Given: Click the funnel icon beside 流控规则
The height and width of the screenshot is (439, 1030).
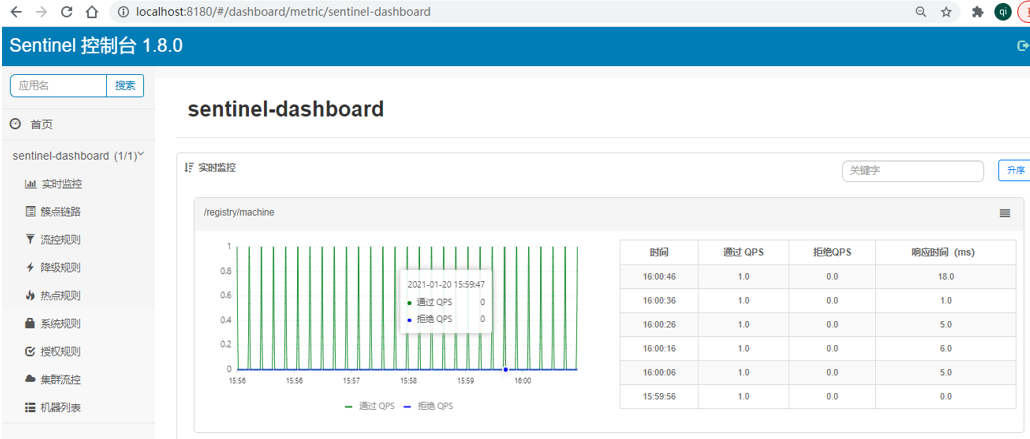Looking at the screenshot, I should coord(30,239).
